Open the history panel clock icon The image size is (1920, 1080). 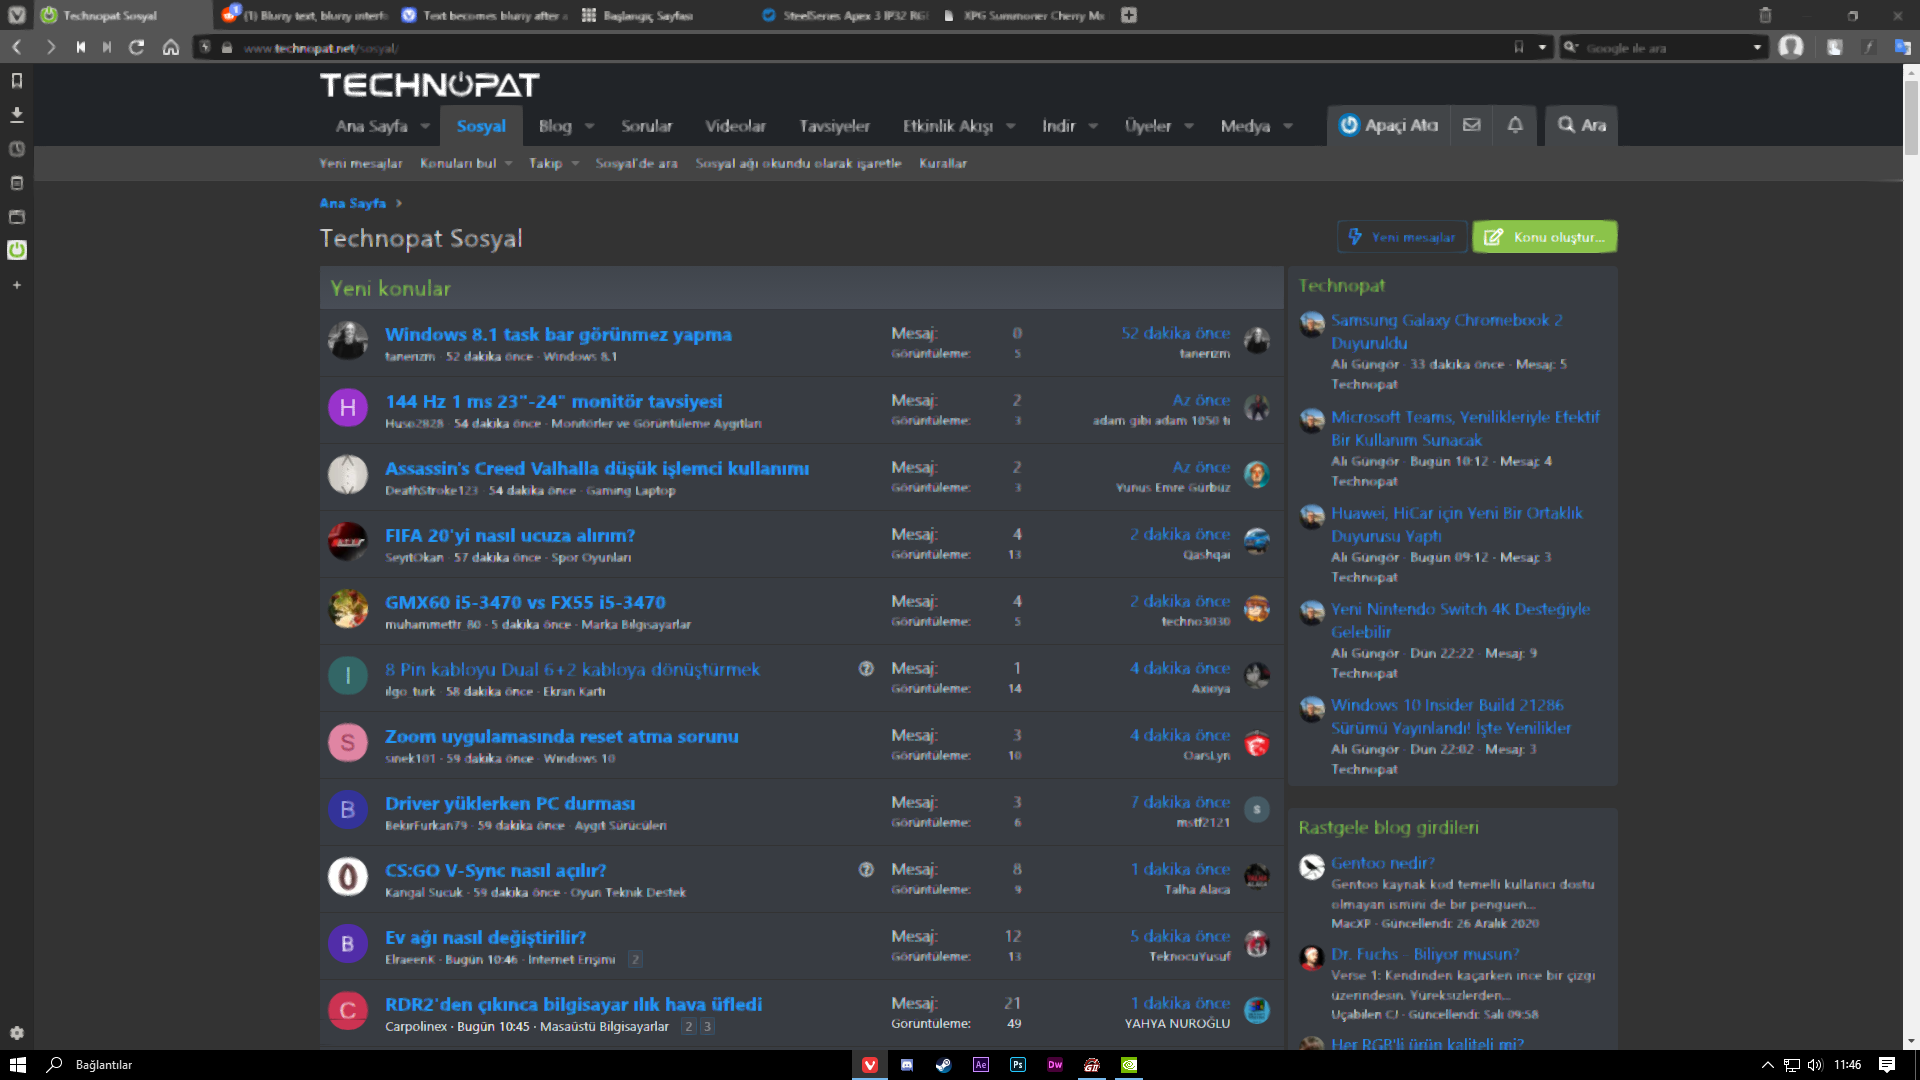point(16,148)
